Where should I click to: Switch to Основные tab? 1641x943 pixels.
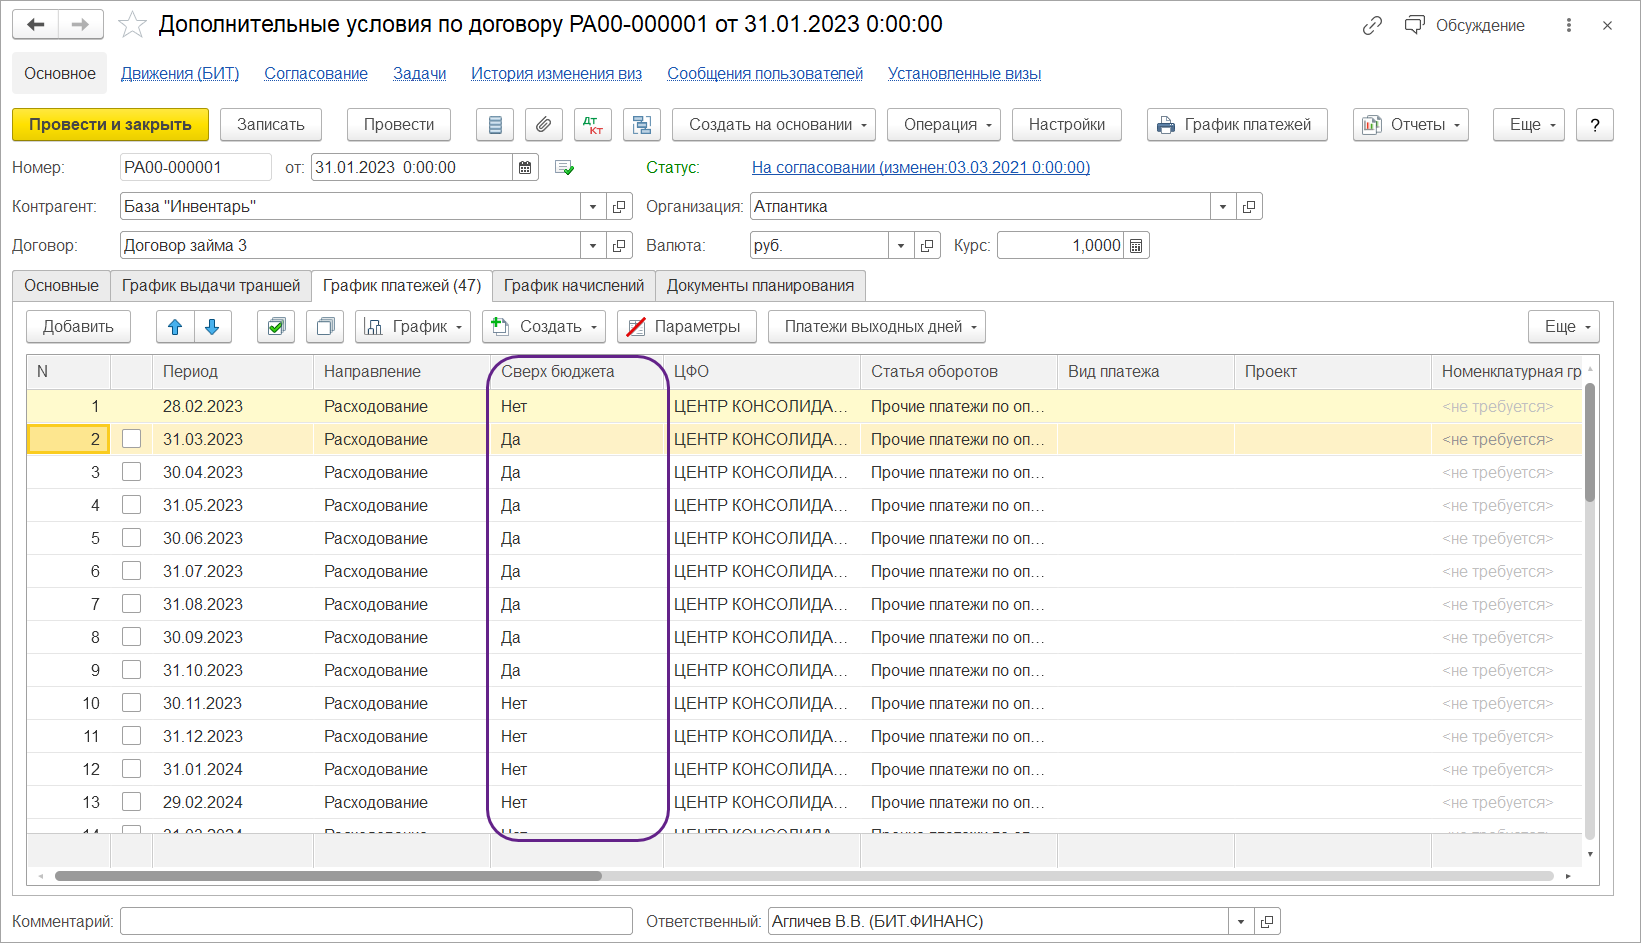coord(61,286)
